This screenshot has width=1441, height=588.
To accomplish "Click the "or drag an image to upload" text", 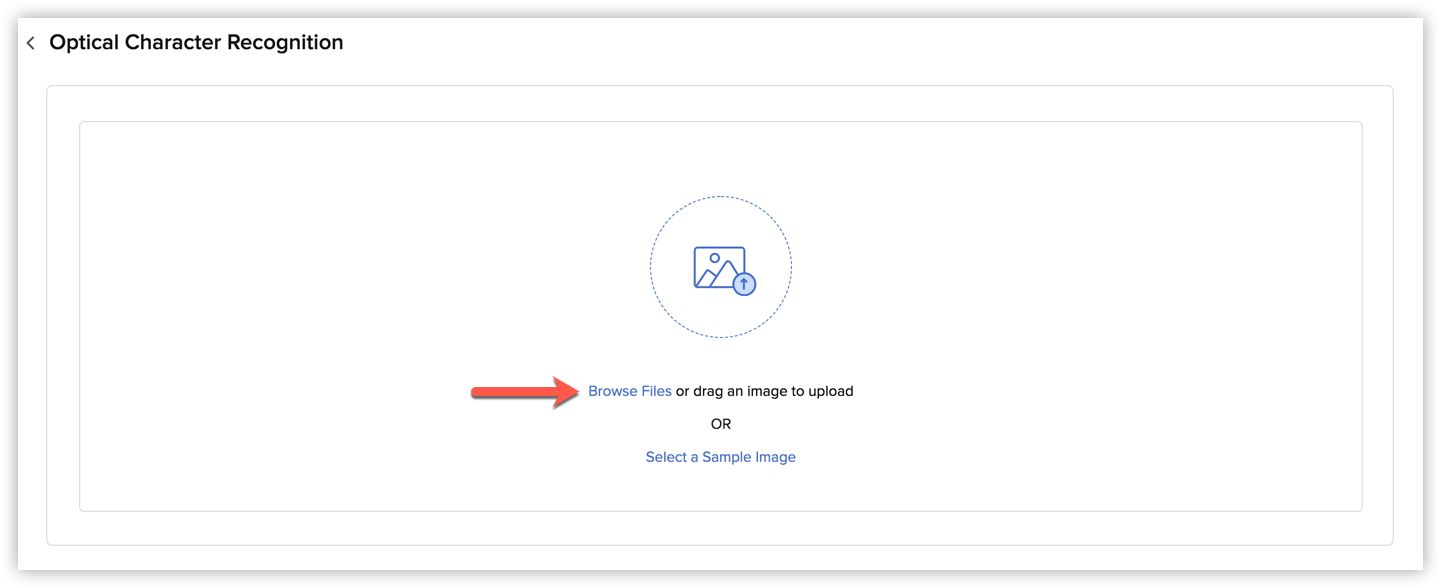I will pos(765,391).
